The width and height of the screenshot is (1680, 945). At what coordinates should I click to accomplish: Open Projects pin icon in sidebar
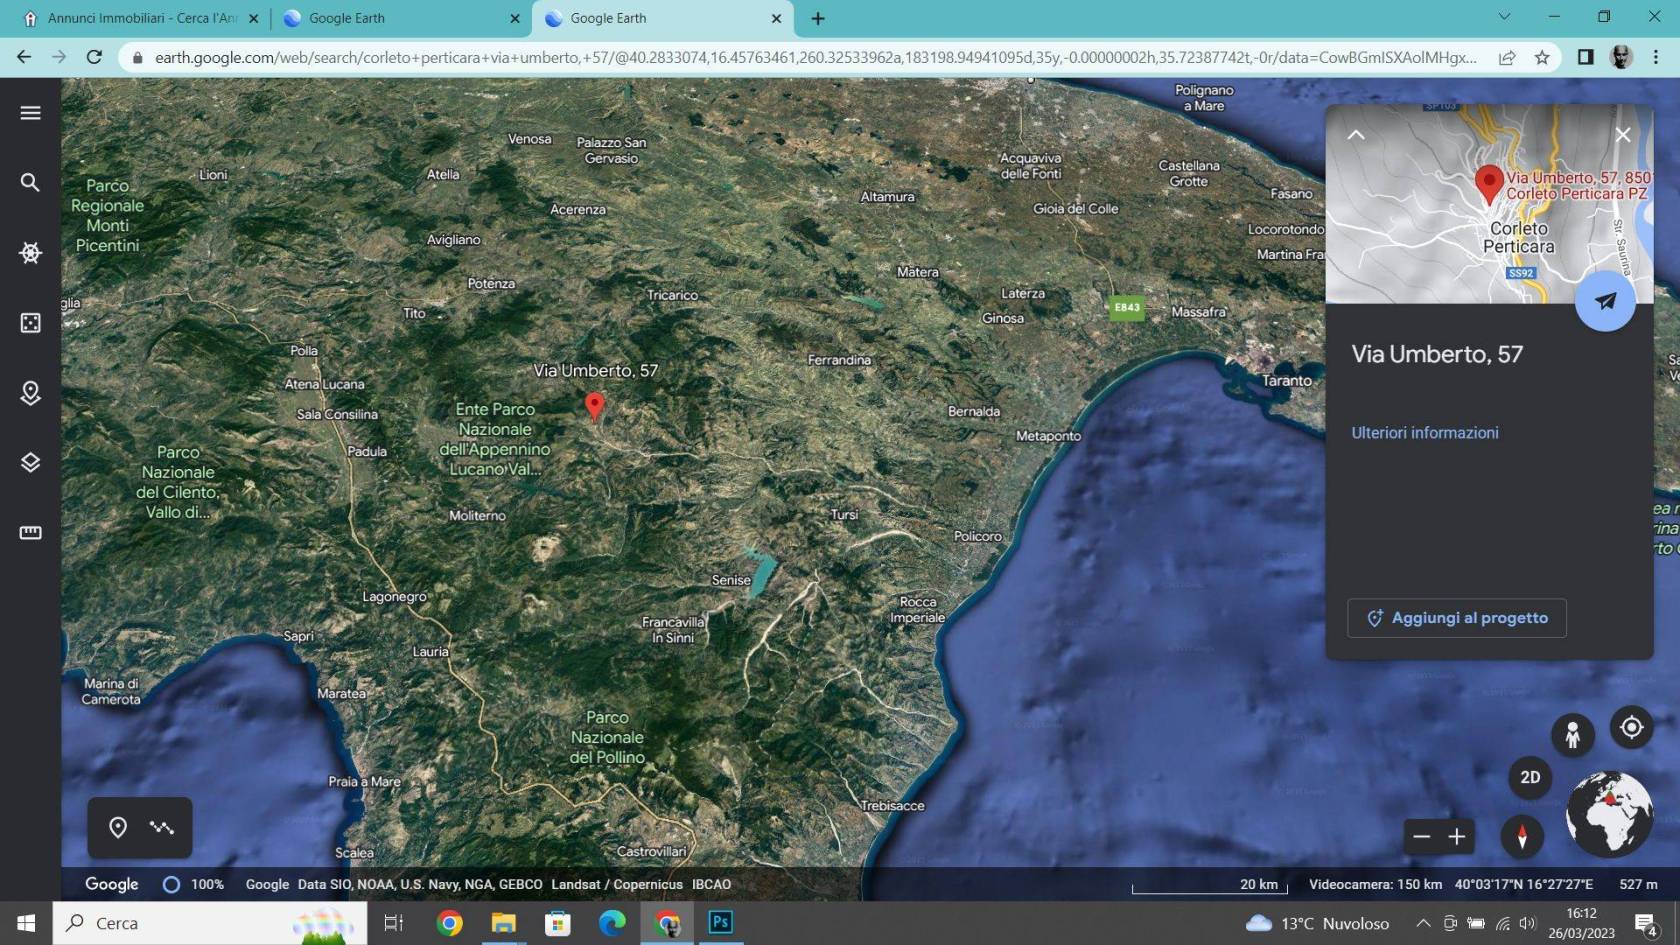coord(30,393)
